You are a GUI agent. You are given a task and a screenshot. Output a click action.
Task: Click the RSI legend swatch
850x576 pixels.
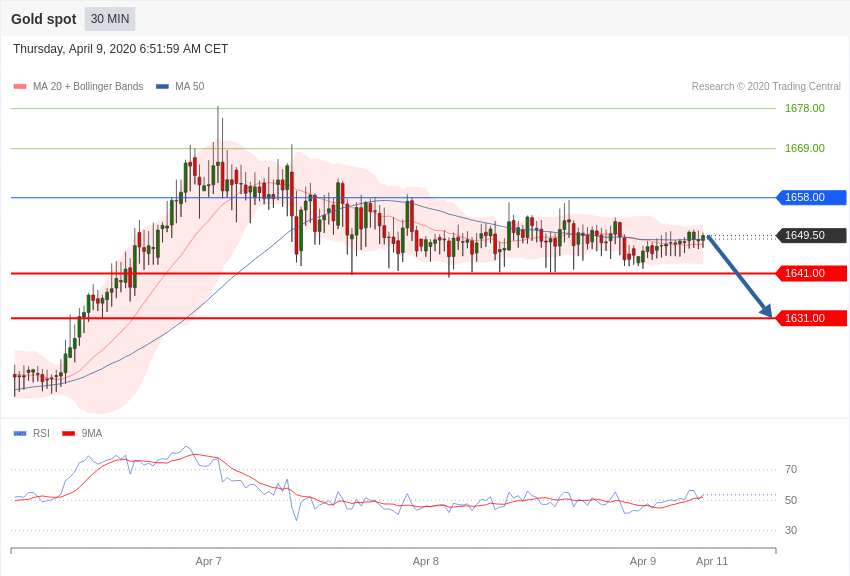point(20,433)
